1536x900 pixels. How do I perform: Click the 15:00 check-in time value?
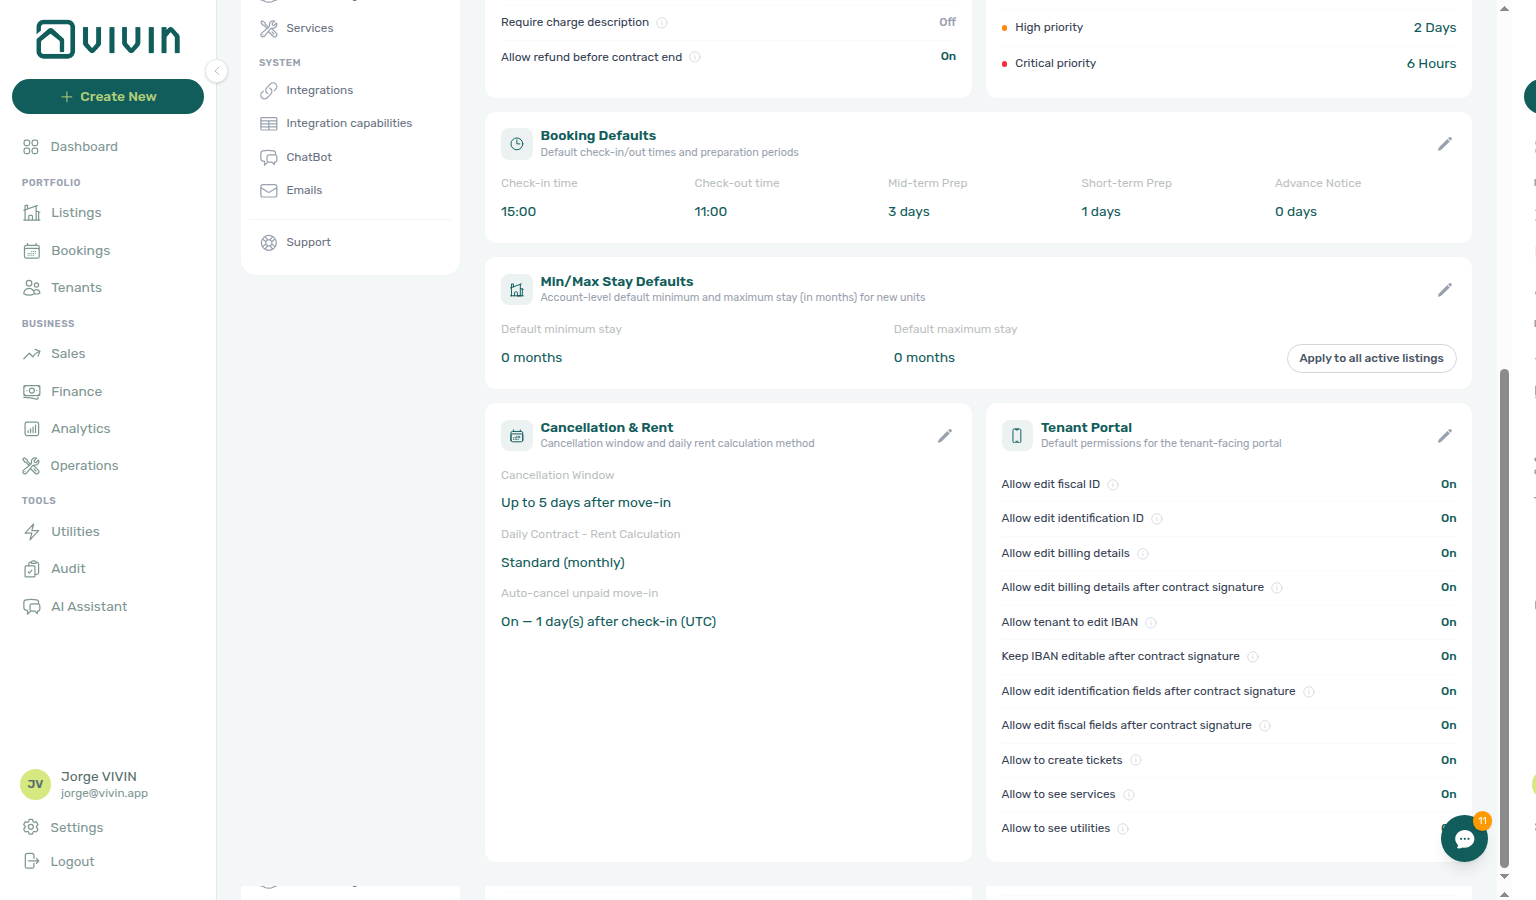[x=518, y=212]
